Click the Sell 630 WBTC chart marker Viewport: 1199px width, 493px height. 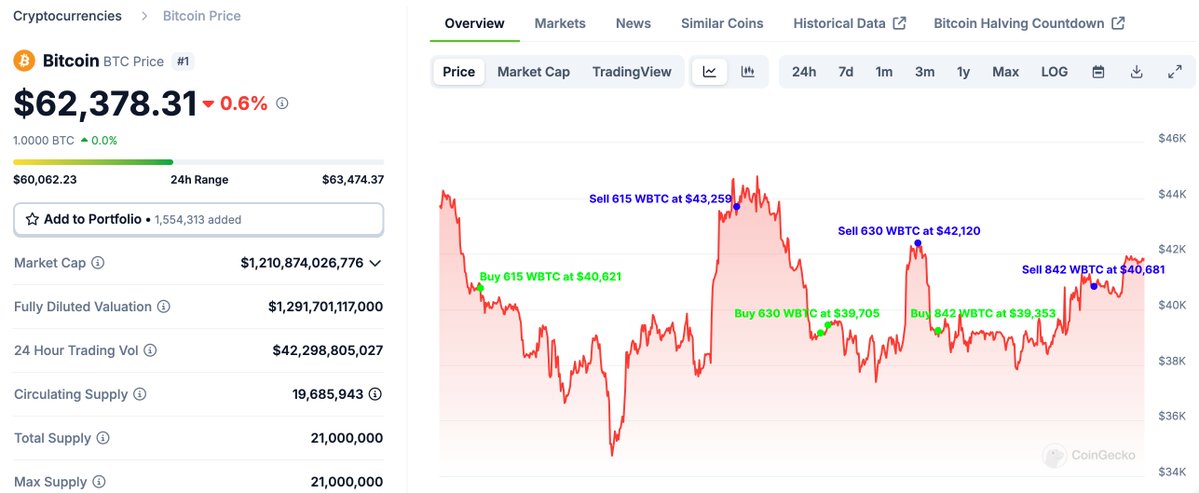917,243
